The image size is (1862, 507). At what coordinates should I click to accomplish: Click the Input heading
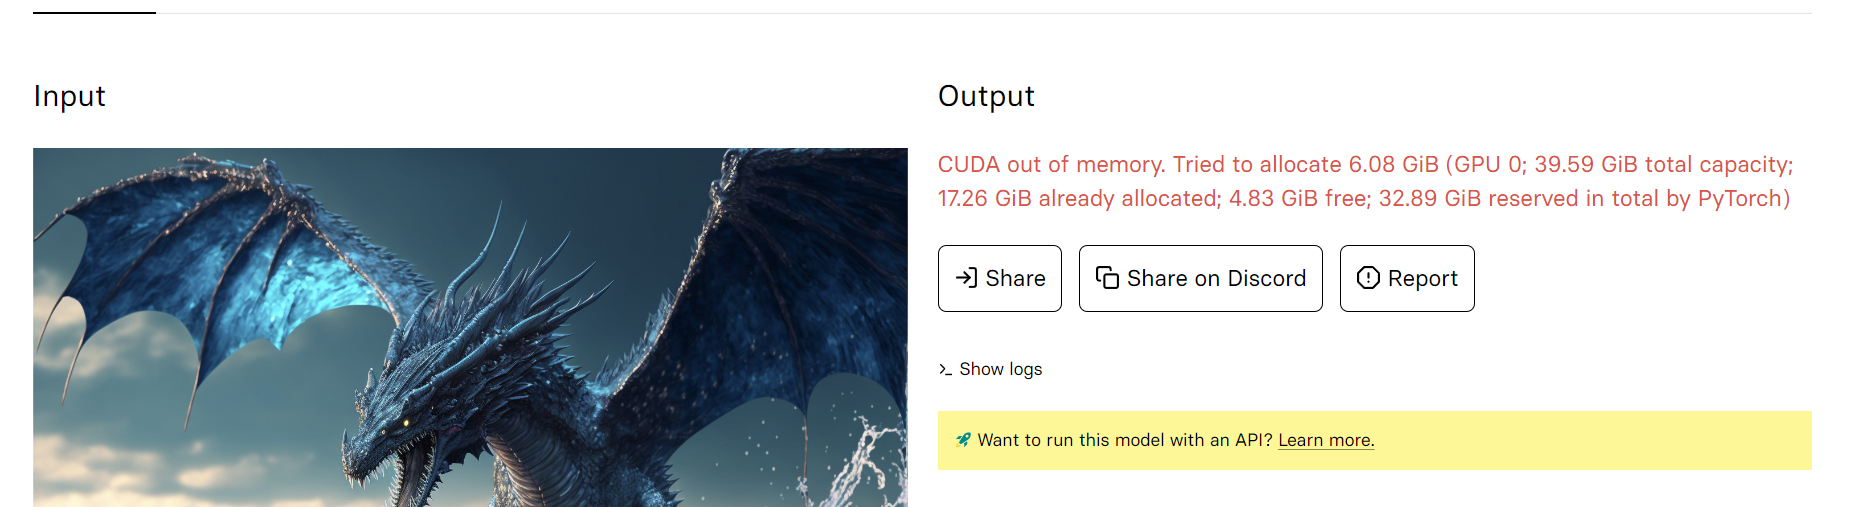(70, 96)
